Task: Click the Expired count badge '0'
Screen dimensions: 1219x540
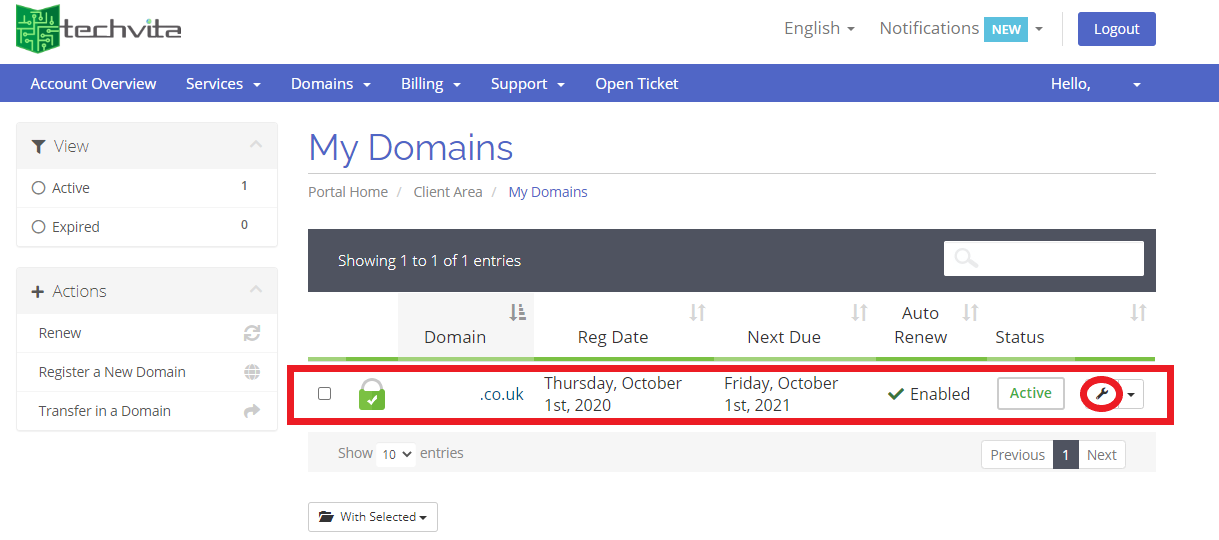Action: tap(244, 225)
